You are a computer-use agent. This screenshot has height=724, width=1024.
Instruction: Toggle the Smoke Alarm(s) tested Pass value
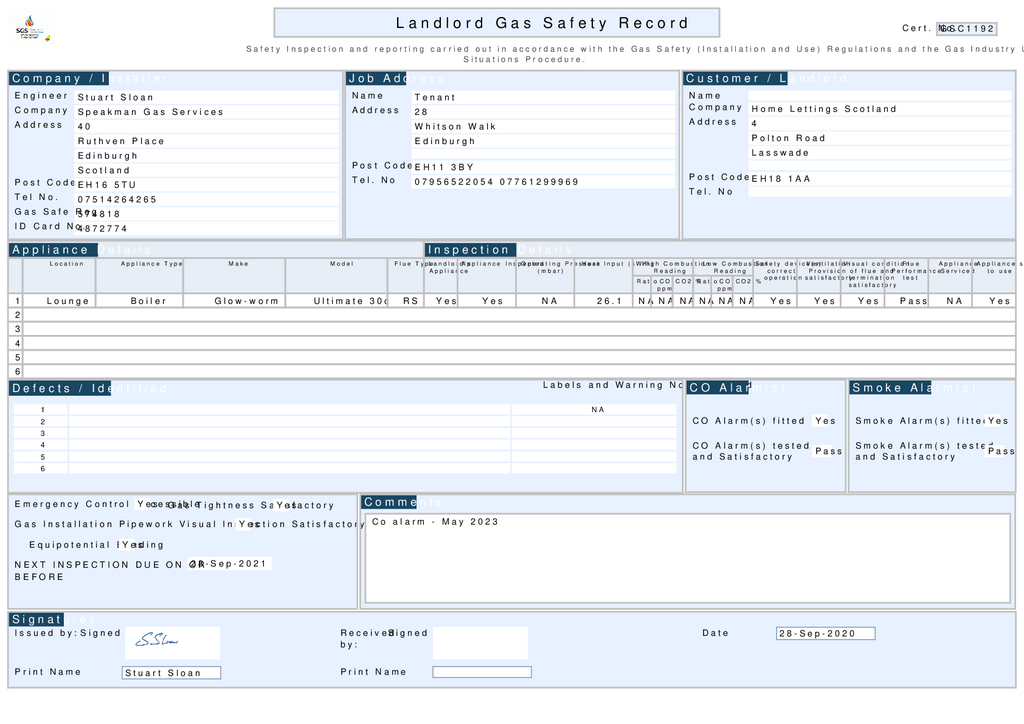click(1000, 451)
